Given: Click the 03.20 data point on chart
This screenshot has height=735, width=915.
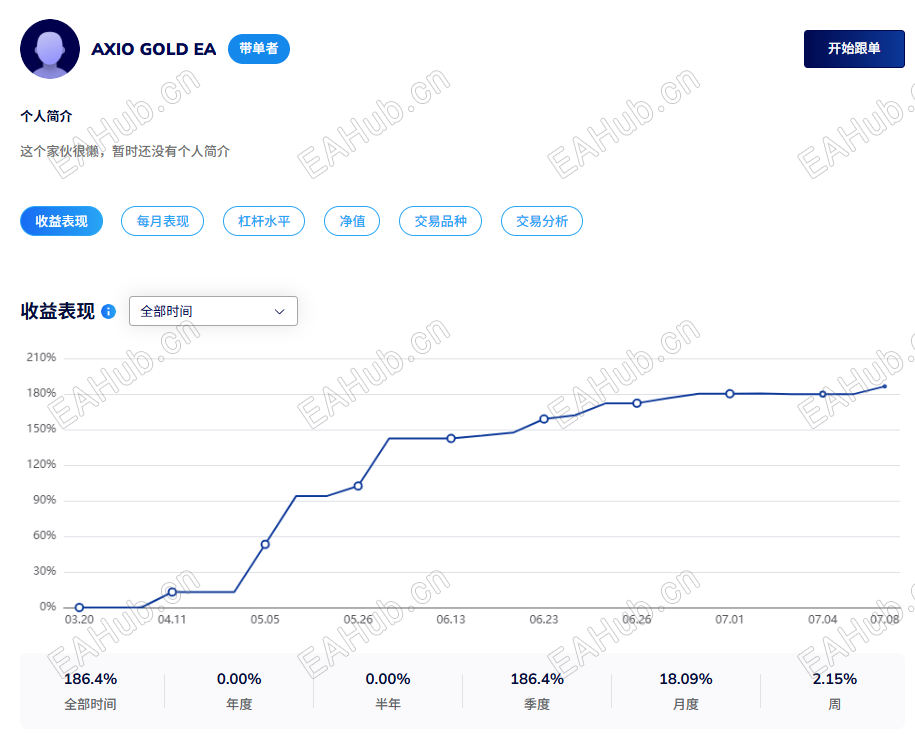Looking at the screenshot, I should [x=79, y=607].
